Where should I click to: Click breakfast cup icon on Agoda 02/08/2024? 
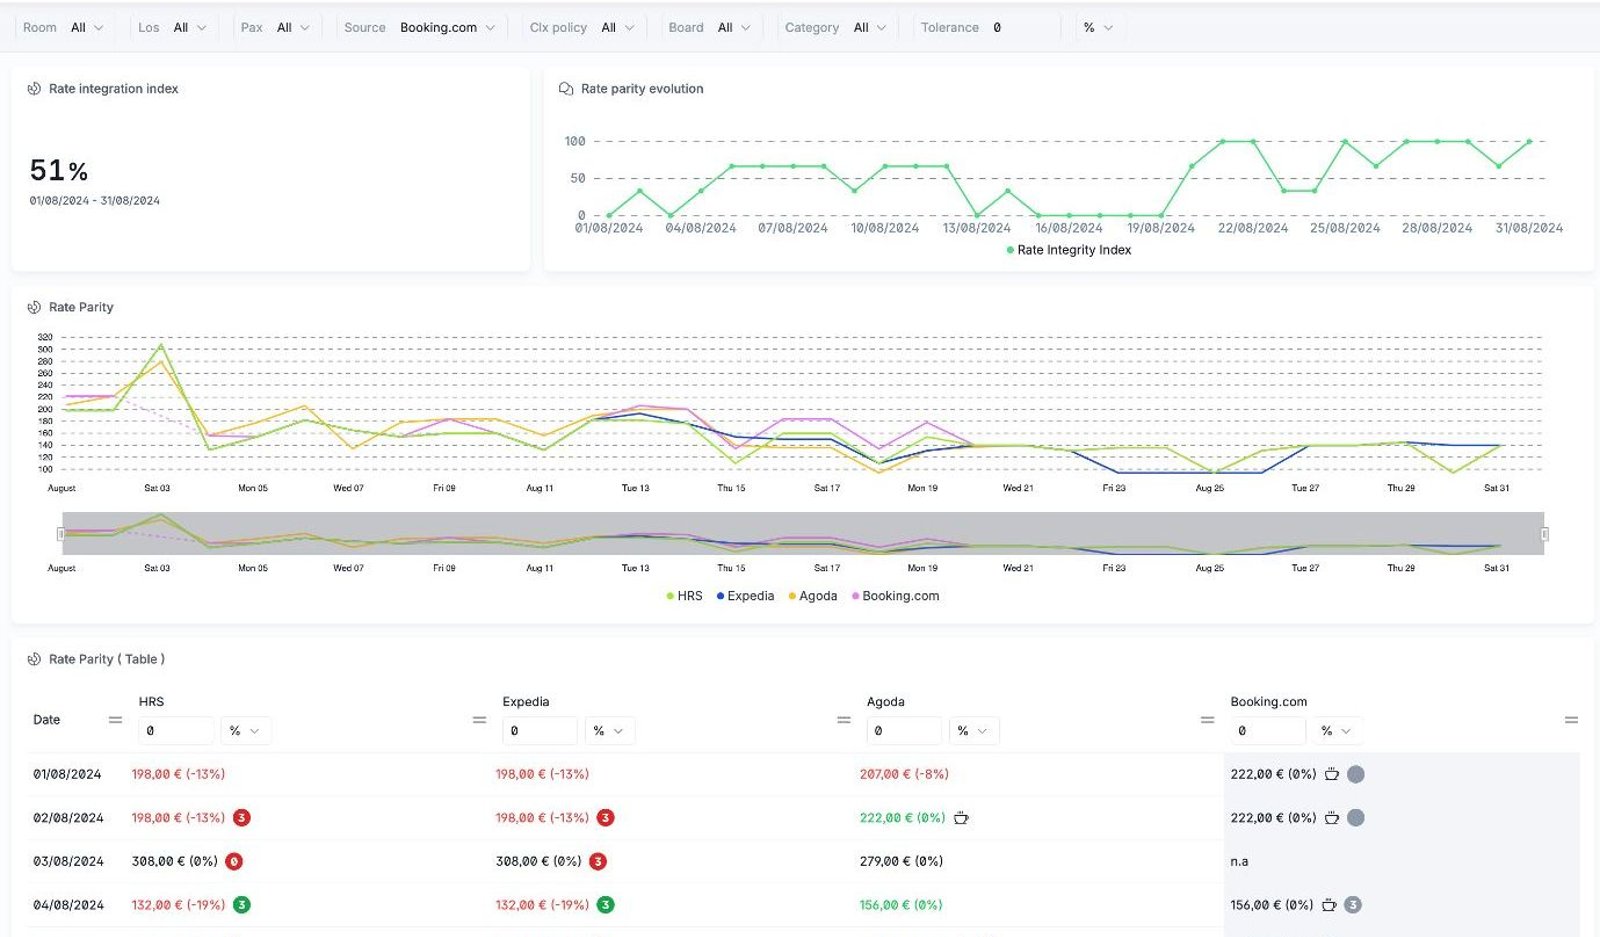pos(961,818)
